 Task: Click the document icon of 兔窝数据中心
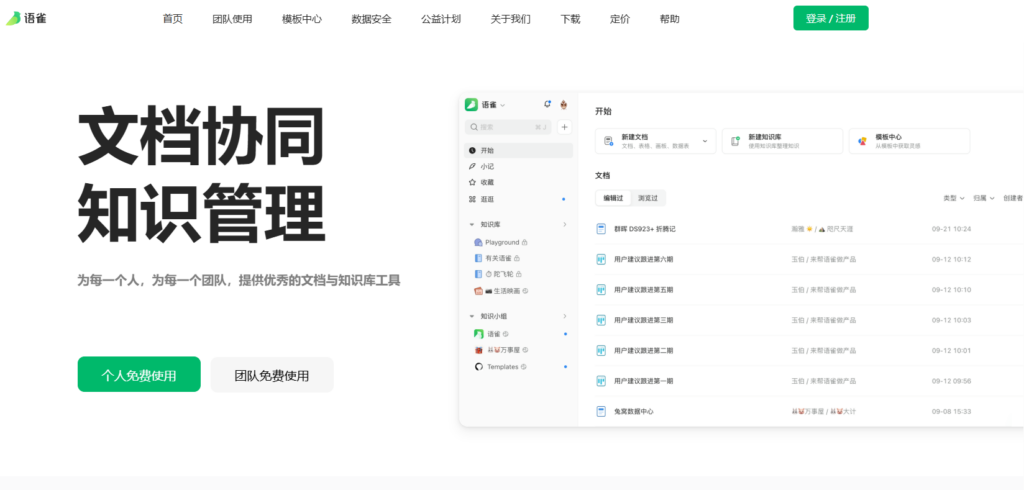tap(601, 412)
